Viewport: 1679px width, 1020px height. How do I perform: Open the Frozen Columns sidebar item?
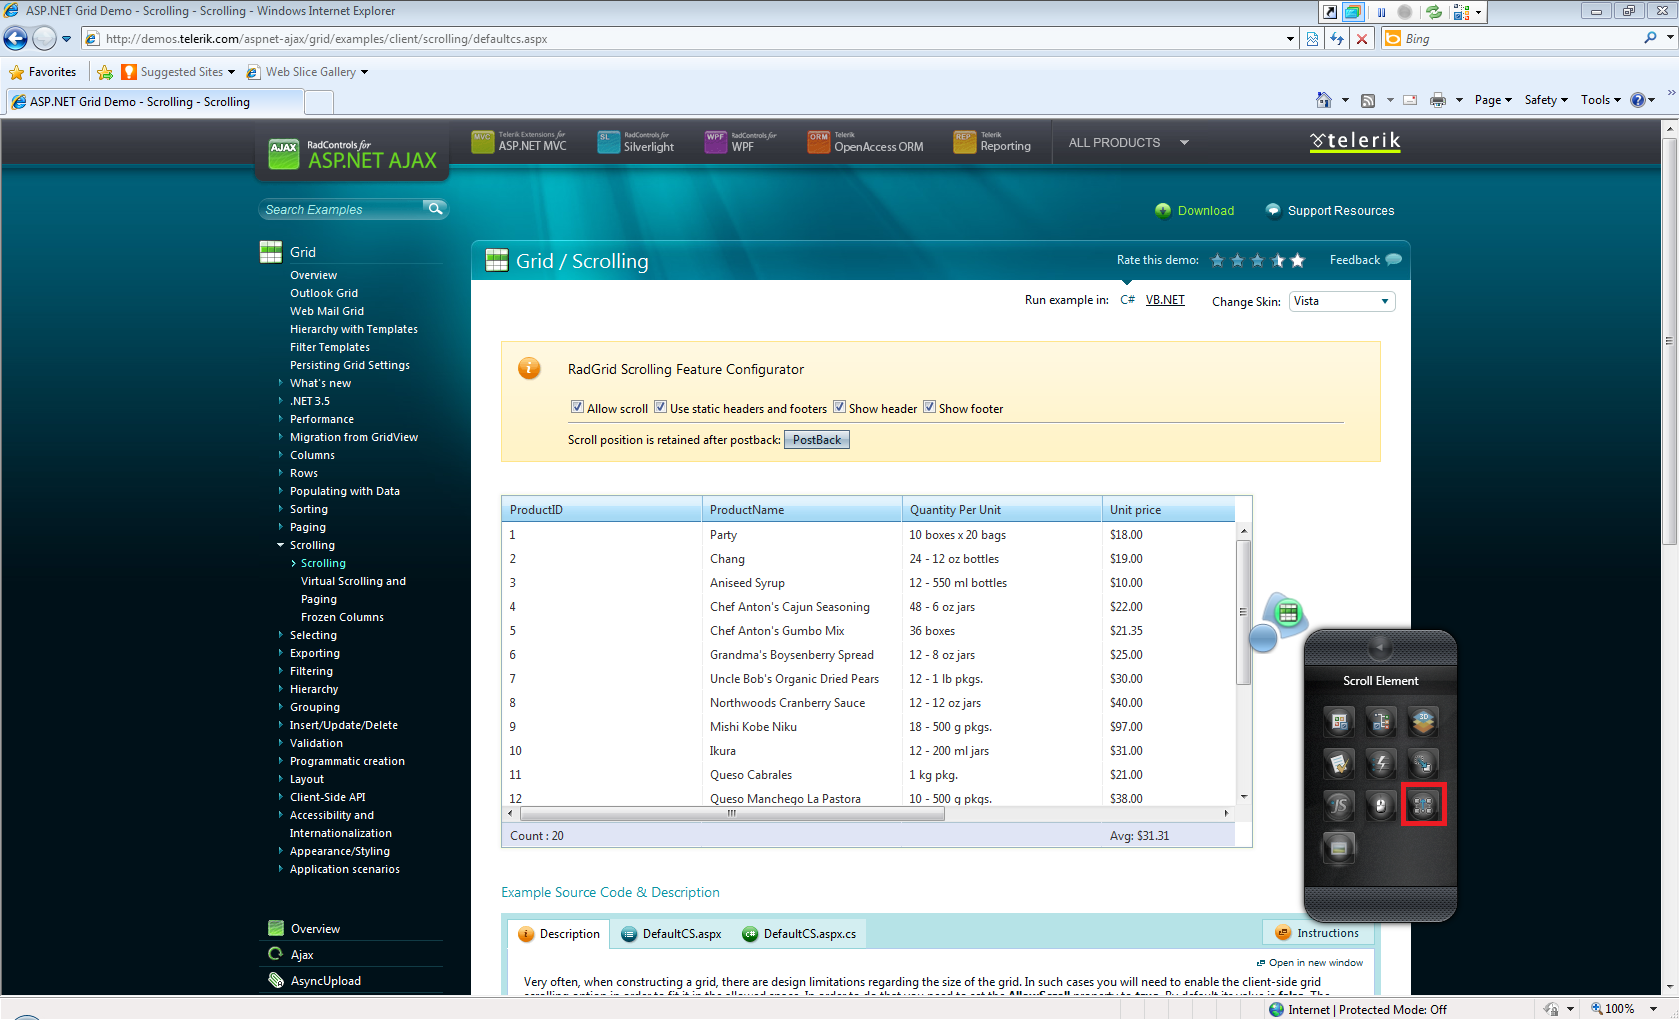click(x=342, y=617)
